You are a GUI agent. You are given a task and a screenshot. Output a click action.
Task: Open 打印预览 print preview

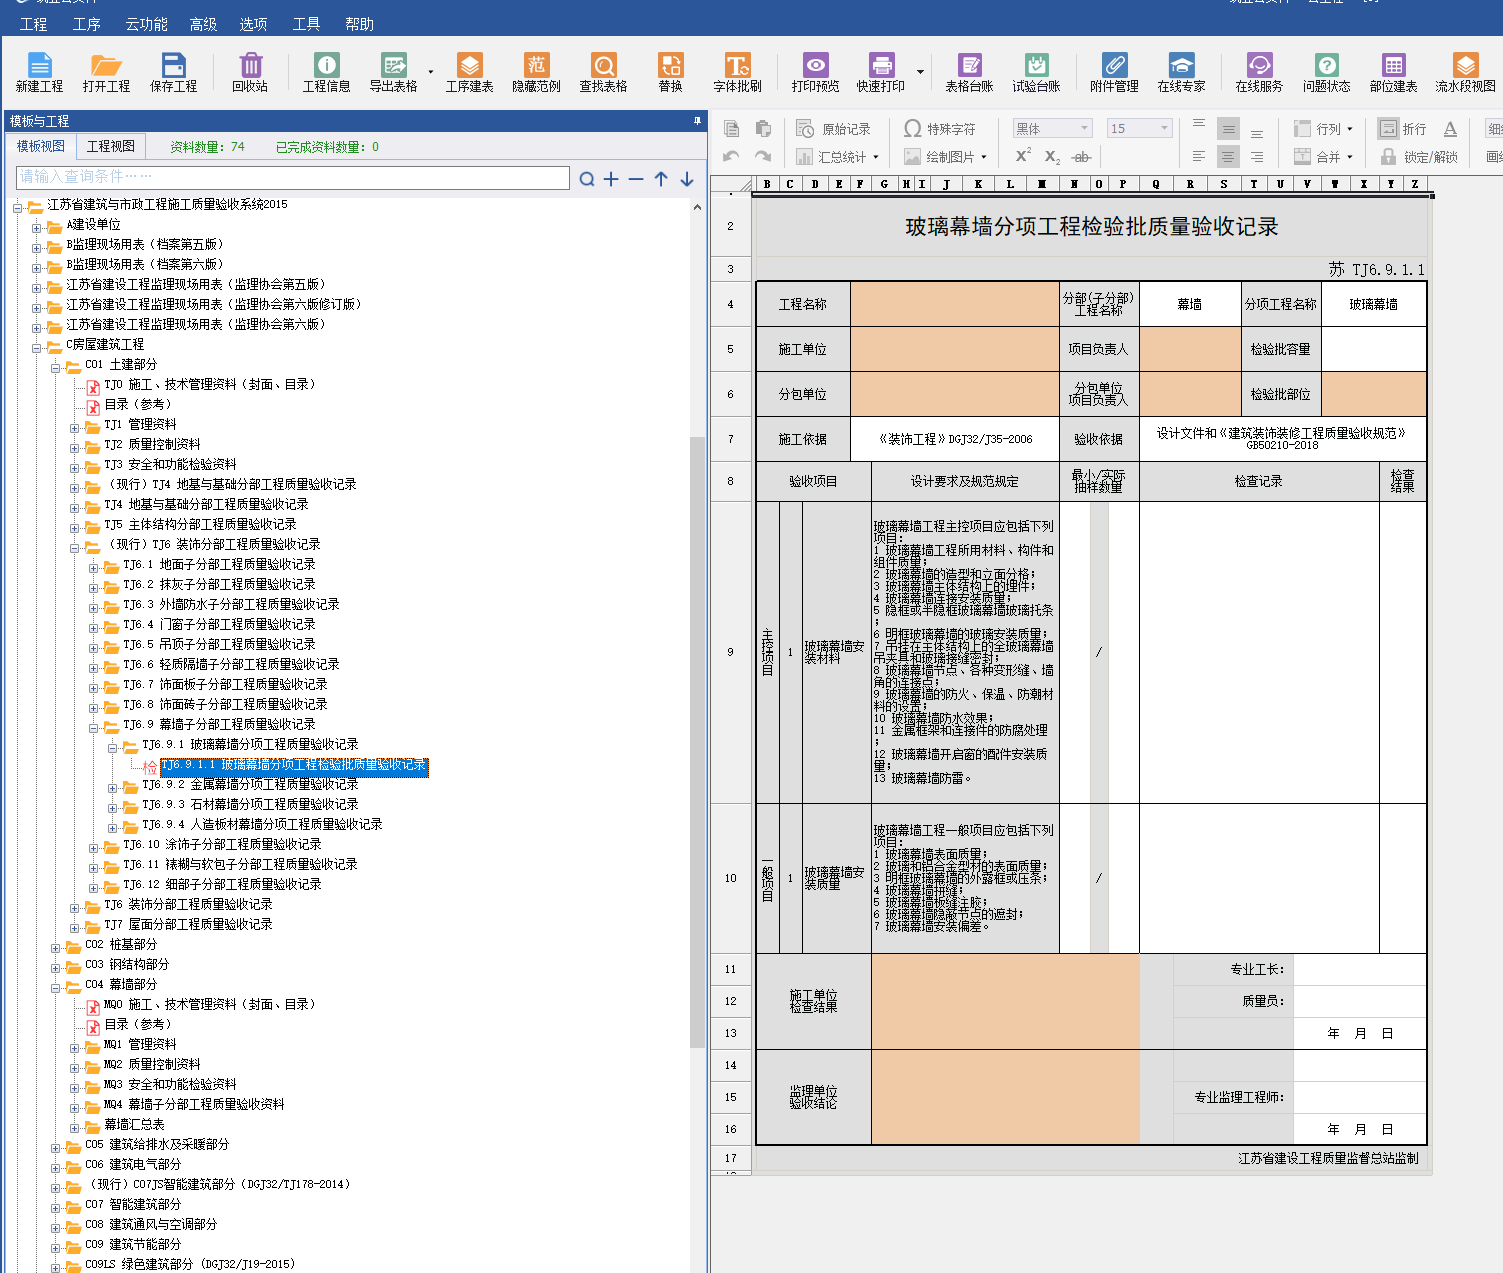pos(815,72)
